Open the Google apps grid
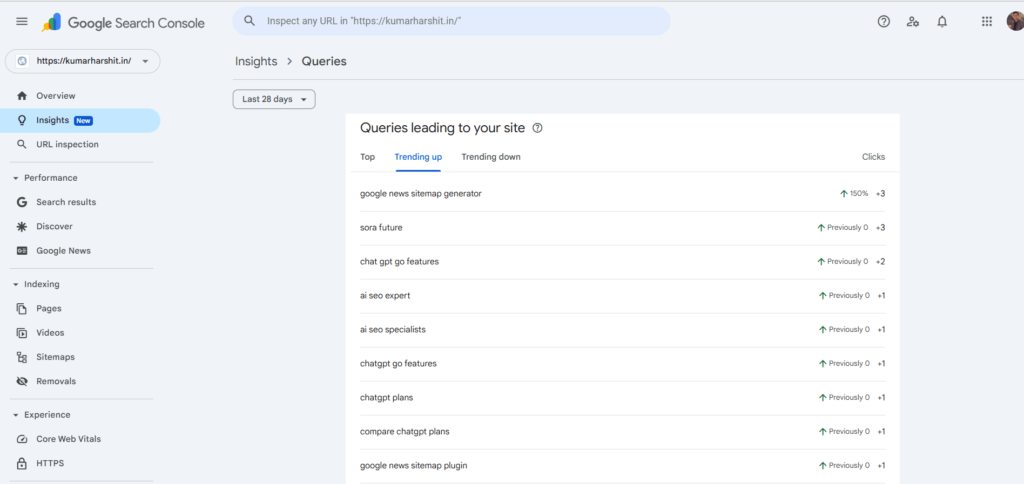The image size is (1024, 484). (987, 22)
